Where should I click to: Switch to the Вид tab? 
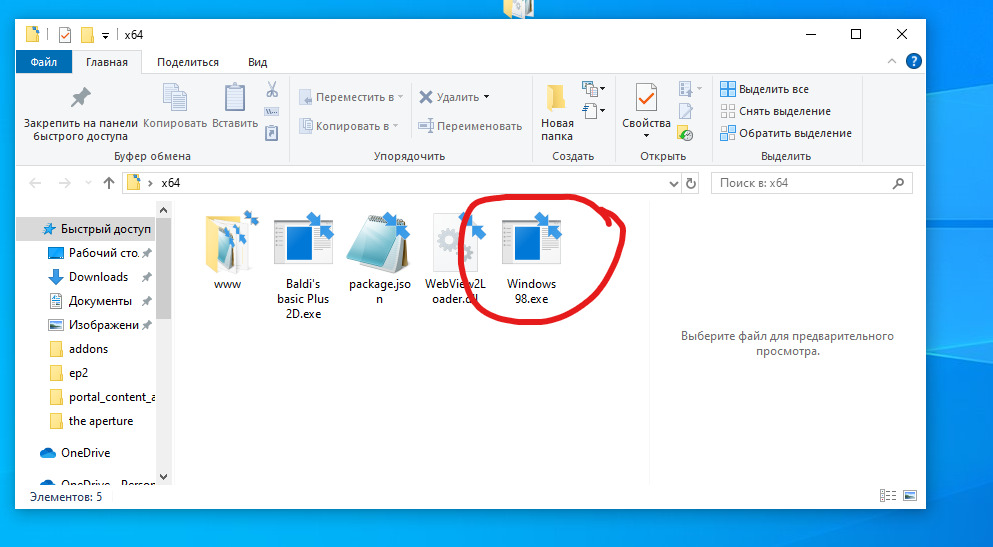tap(258, 62)
